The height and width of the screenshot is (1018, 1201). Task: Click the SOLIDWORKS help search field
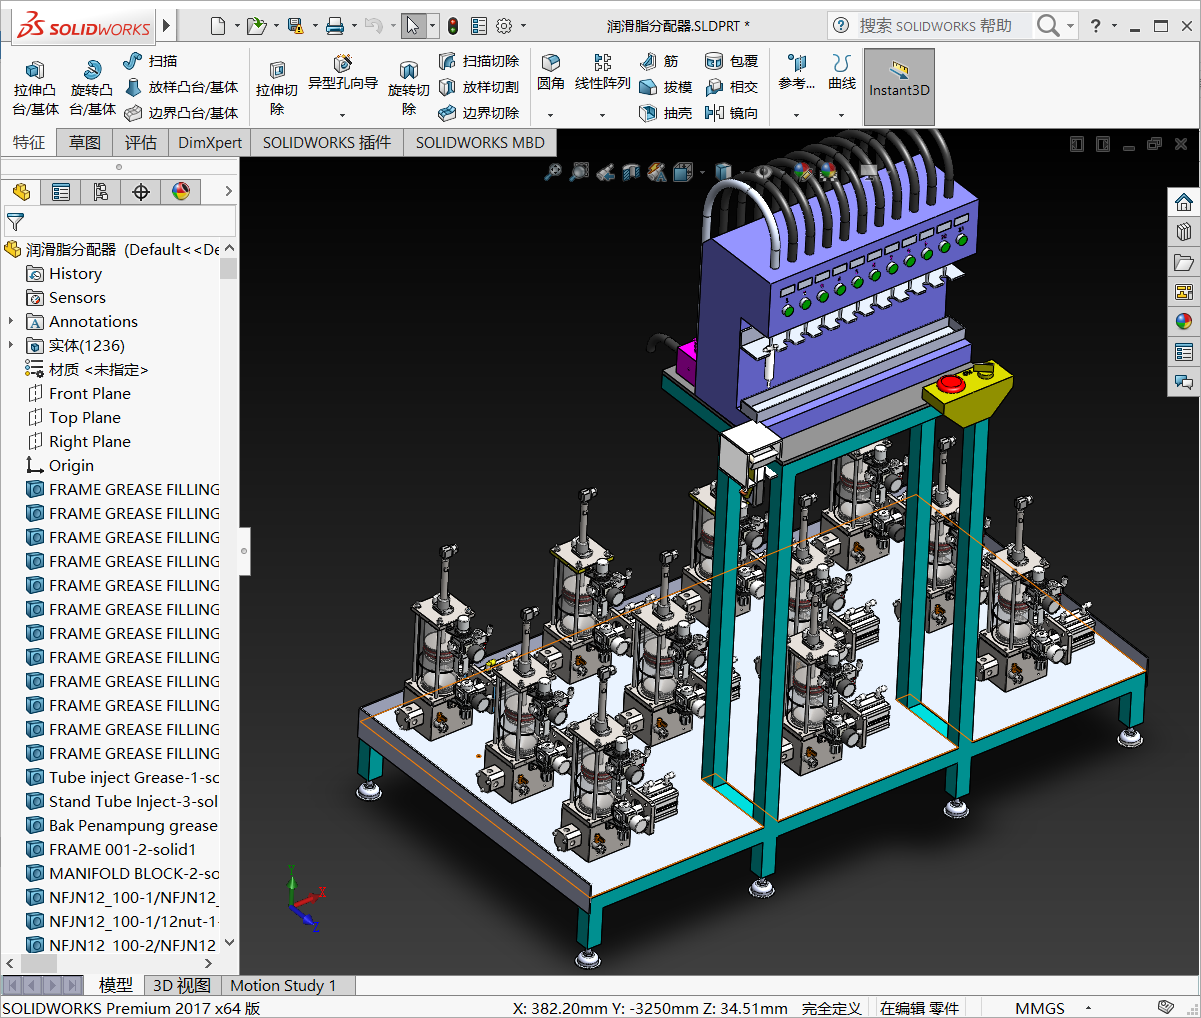click(935, 26)
